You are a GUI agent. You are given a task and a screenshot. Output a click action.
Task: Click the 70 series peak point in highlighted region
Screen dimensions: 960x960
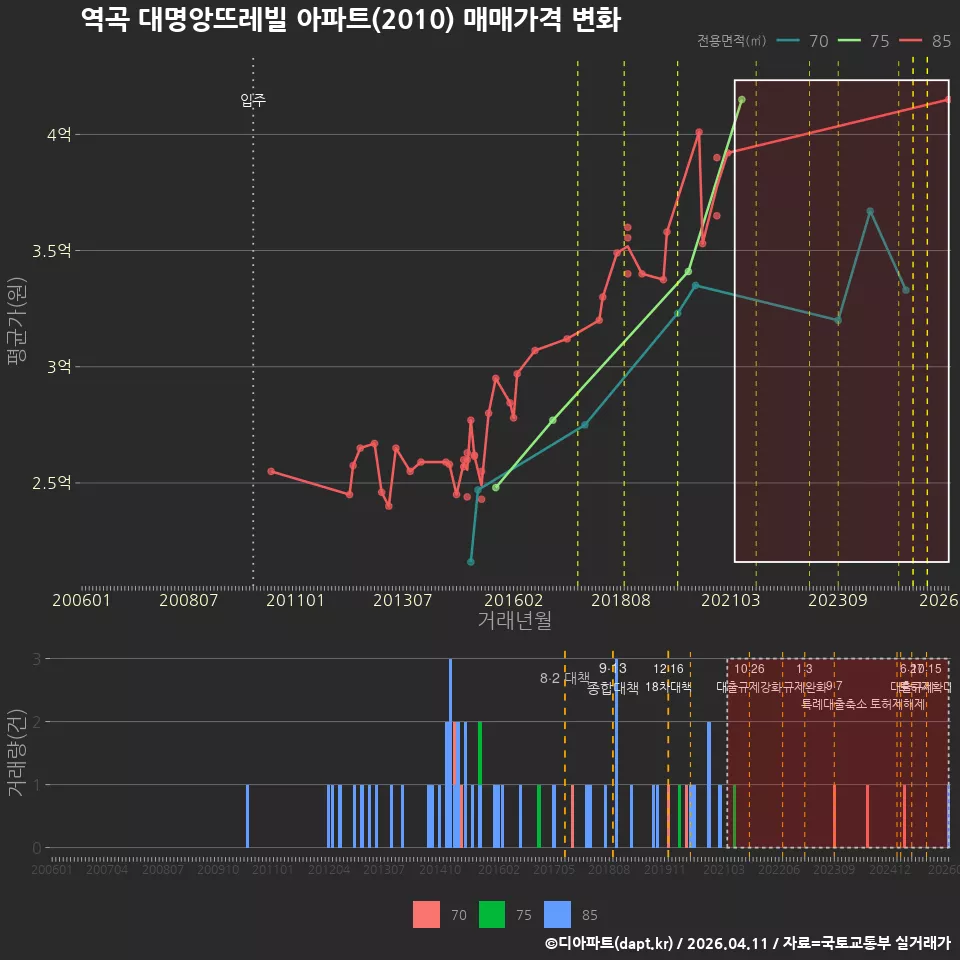(x=869, y=211)
